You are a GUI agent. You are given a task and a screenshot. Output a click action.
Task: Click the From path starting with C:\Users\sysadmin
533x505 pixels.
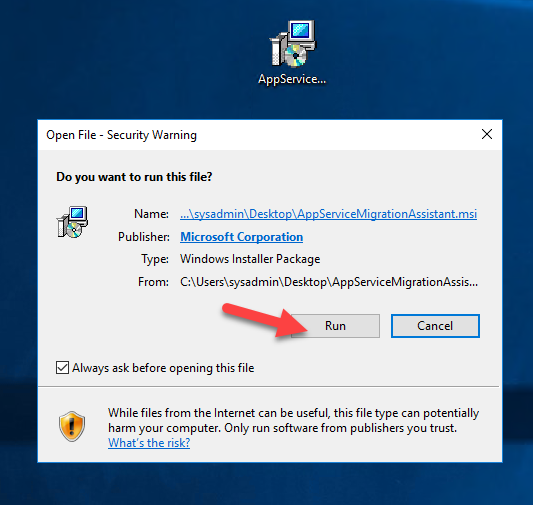pyautogui.click(x=329, y=282)
